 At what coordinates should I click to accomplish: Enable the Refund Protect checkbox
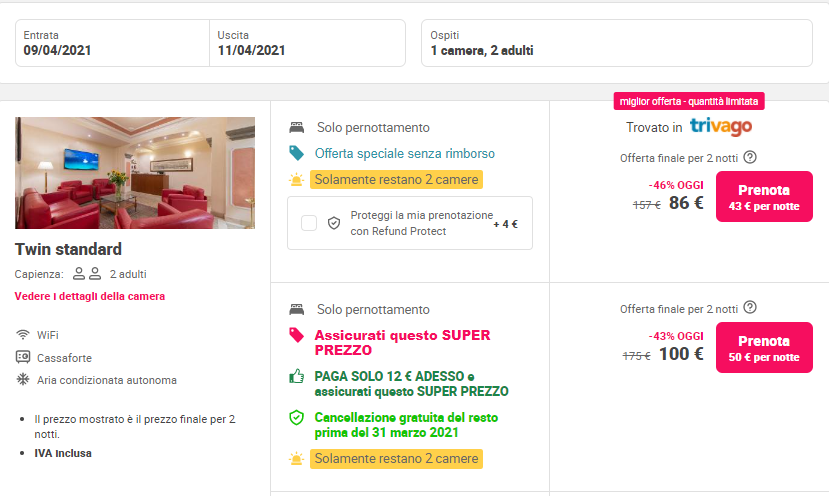[309, 223]
